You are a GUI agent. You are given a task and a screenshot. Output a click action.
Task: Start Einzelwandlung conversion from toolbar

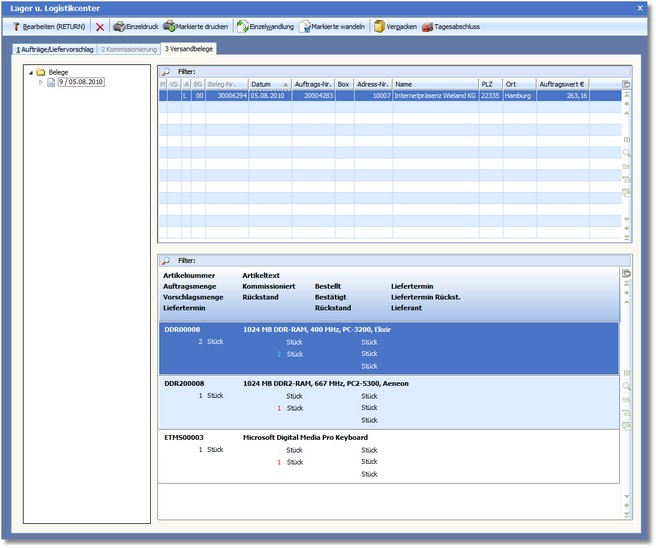click(x=264, y=27)
